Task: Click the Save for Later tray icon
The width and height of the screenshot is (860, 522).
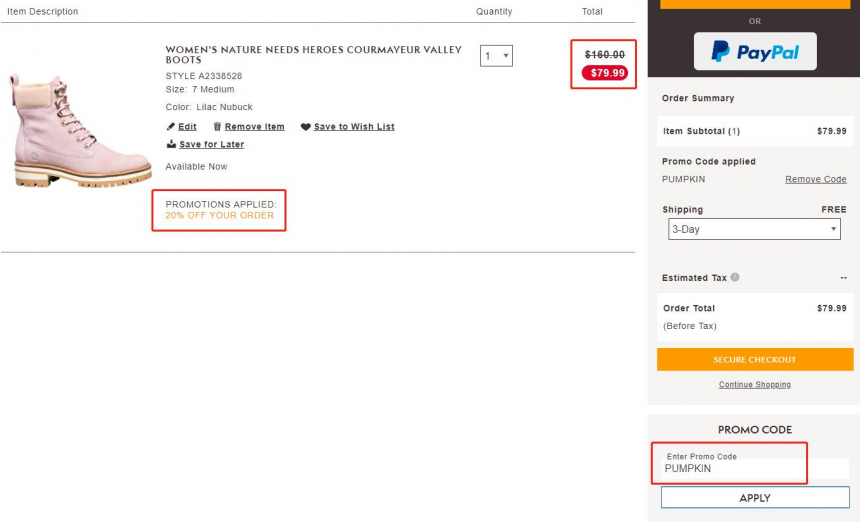Action: point(171,144)
